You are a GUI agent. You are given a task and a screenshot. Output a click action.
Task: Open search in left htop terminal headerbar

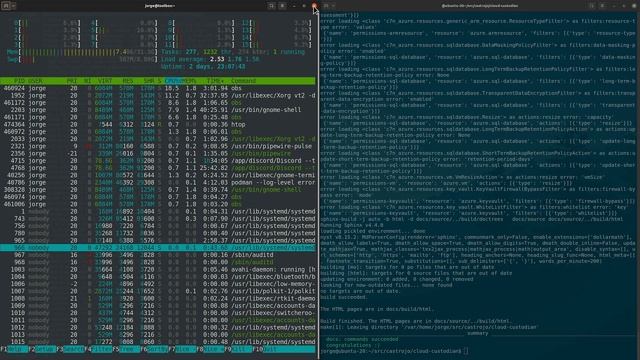tap(271, 6)
